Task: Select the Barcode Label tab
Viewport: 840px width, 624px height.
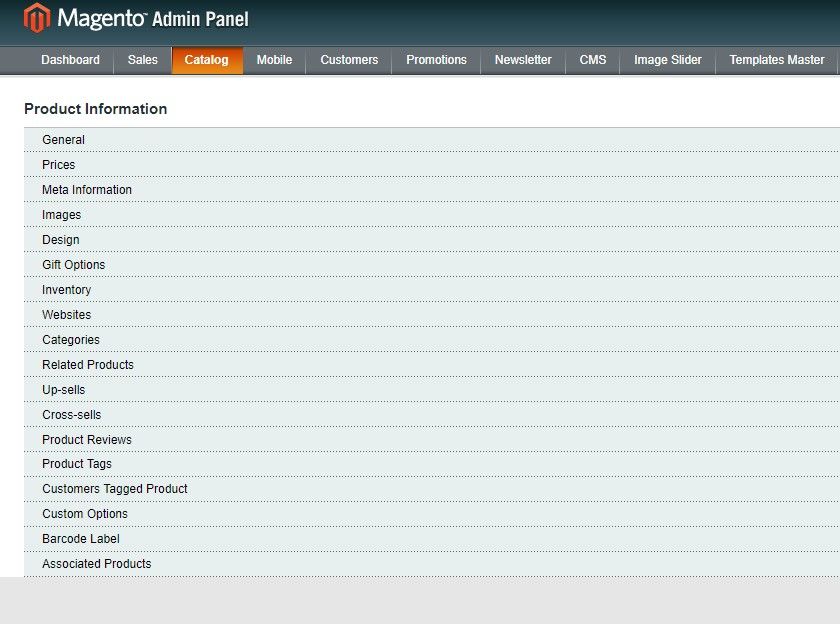Action: click(81, 539)
